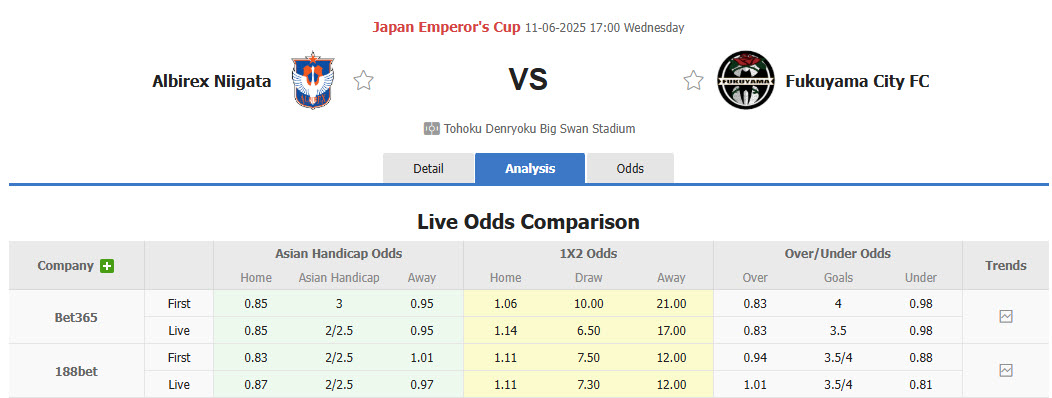1052x398 pixels.
Task: Click the 188bet live Over odds 1.01
Action: 755,385
